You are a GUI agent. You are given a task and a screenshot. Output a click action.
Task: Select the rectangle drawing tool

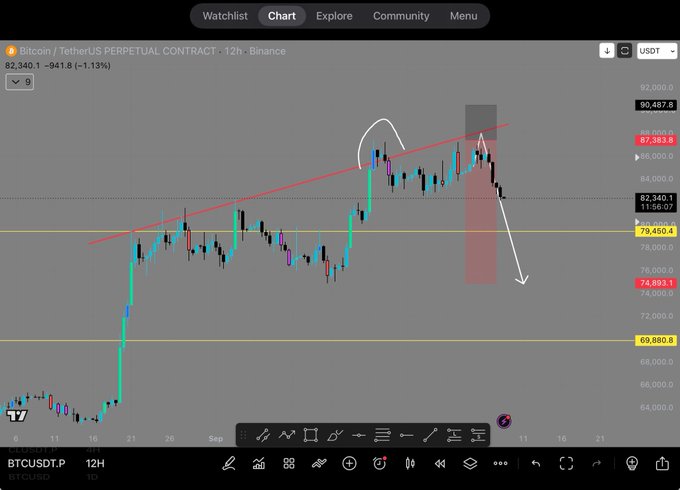(x=311, y=435)
